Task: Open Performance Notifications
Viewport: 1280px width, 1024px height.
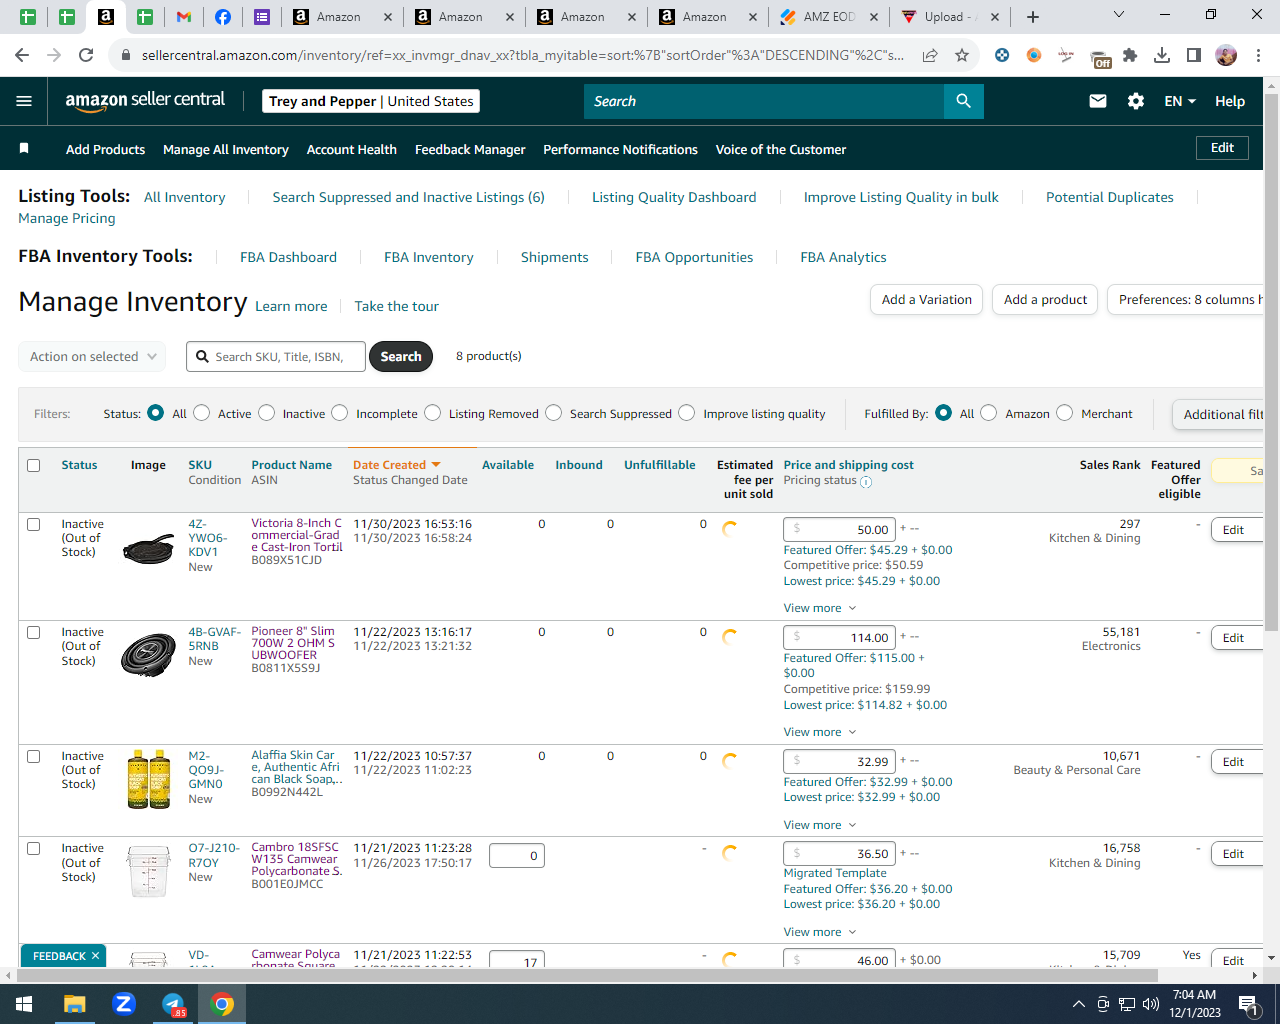Action: pos(620,149)
